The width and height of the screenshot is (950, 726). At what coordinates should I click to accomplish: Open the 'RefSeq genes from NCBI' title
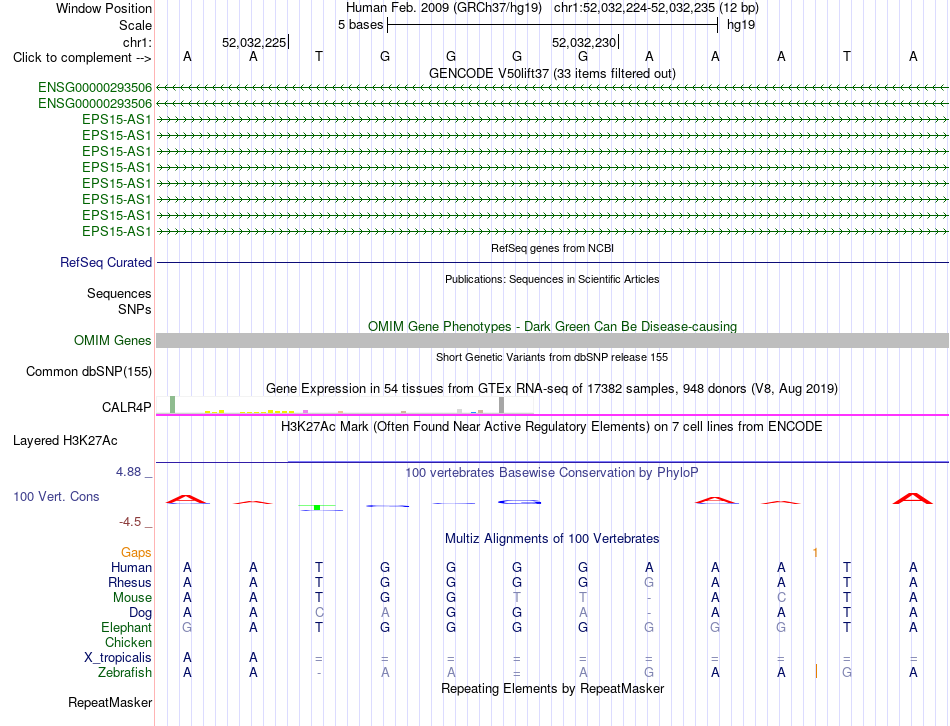point(552,248)
